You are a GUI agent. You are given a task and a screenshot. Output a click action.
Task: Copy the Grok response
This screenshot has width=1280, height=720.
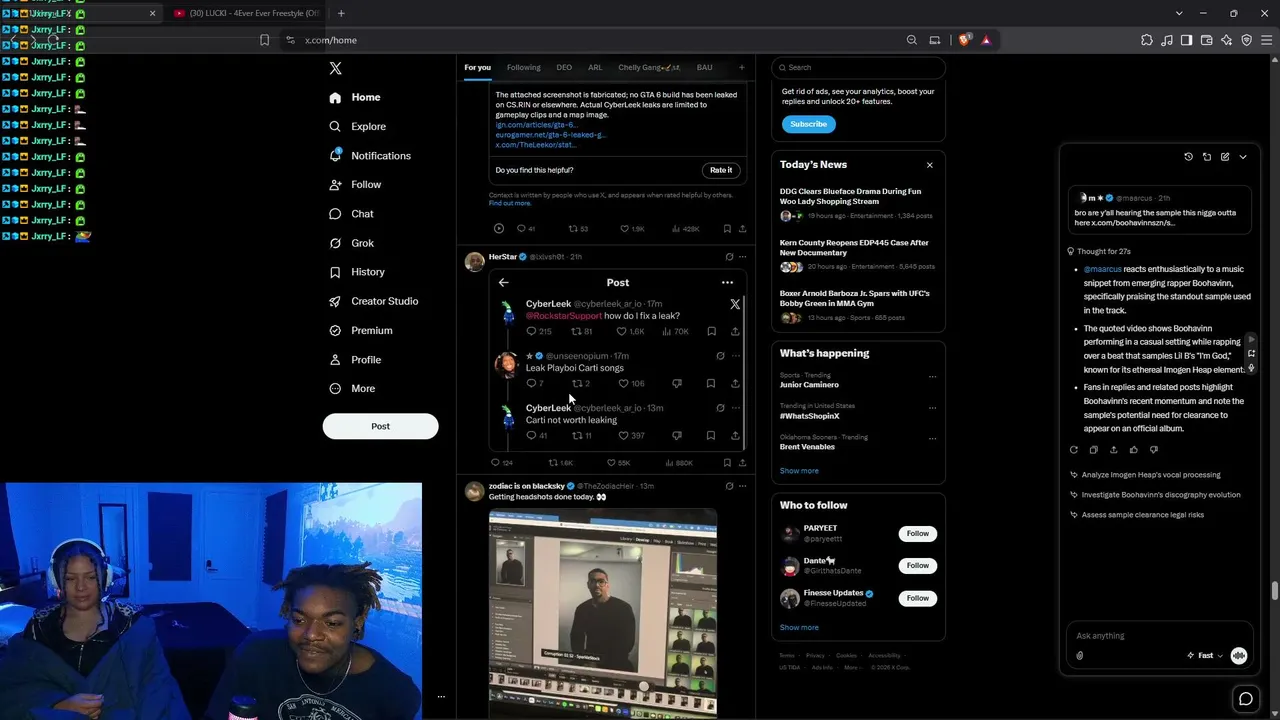tap(1093, 450)
